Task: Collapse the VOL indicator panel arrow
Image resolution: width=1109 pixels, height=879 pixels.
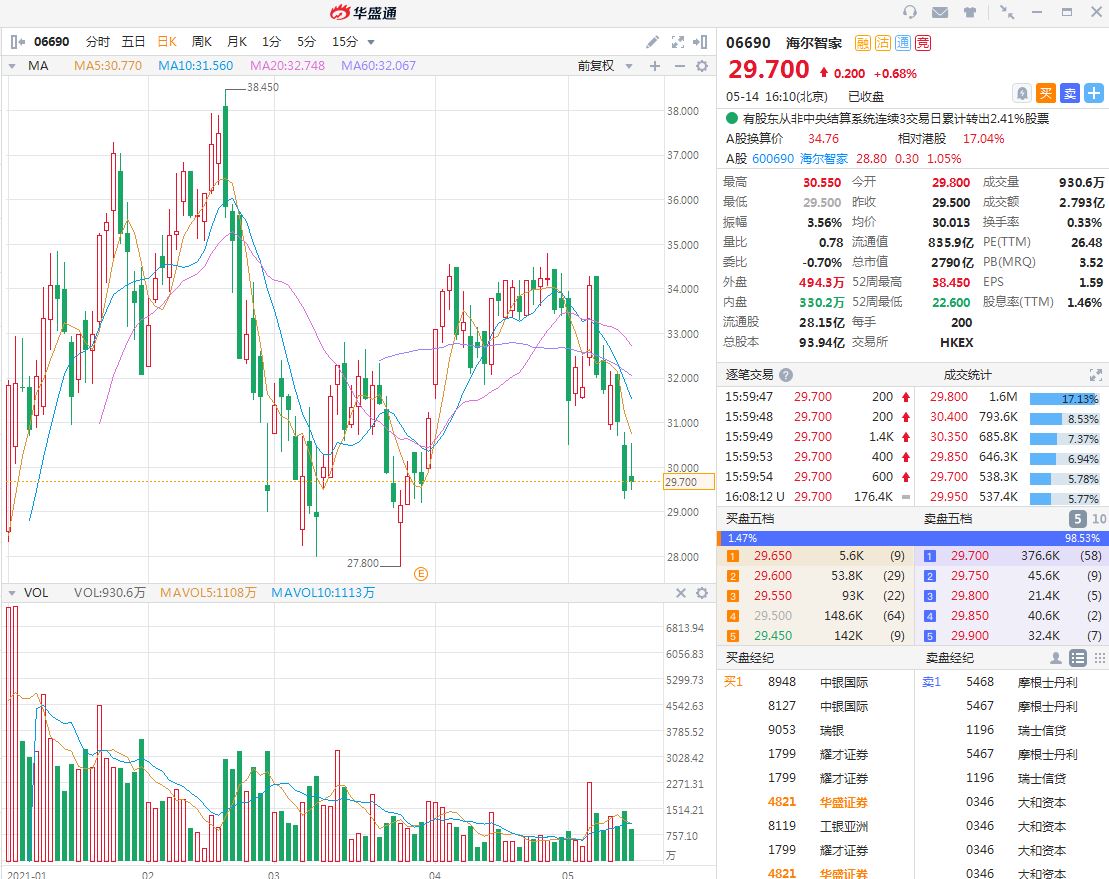Action: (x=12, y=593)
